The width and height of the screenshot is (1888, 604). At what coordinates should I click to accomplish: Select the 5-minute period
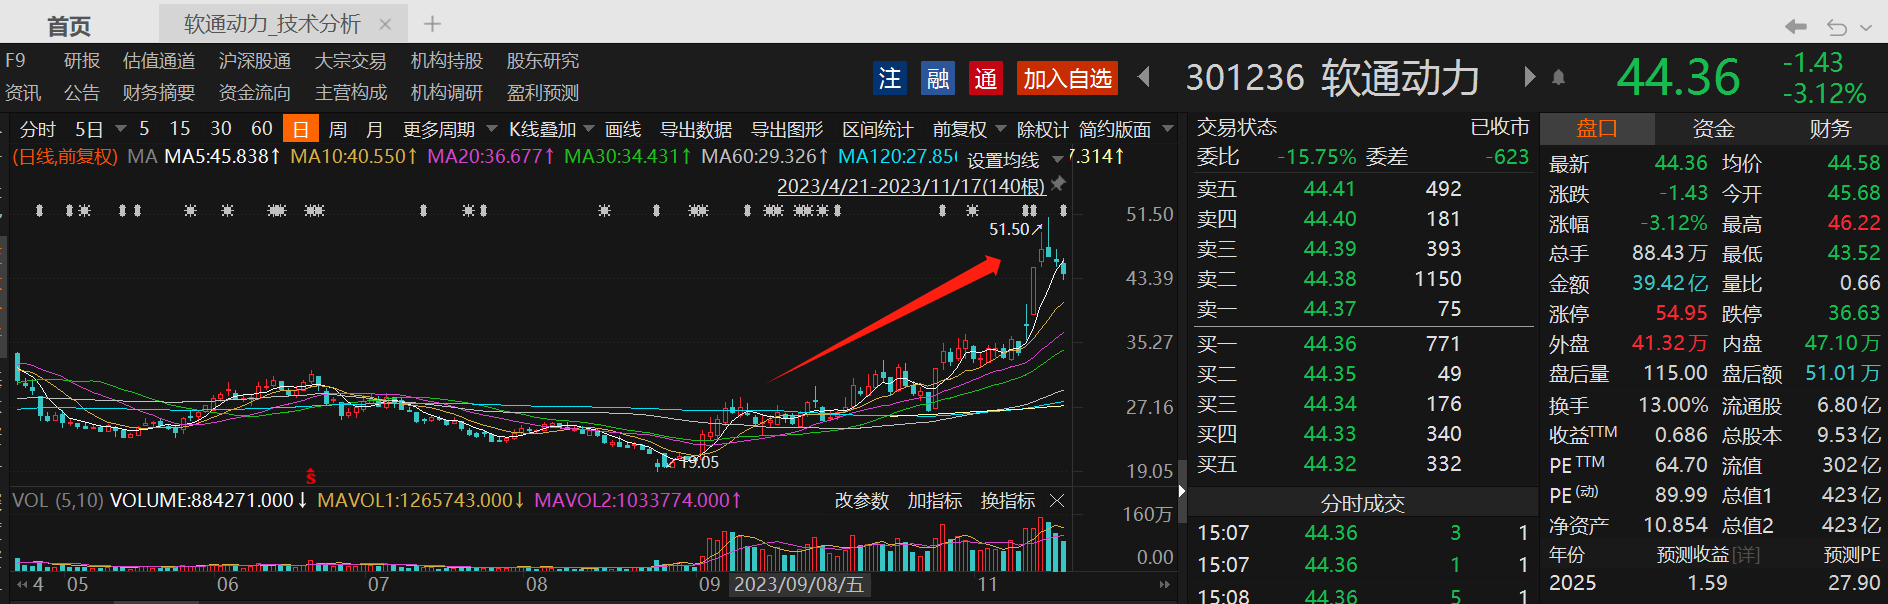click(144, 128)
